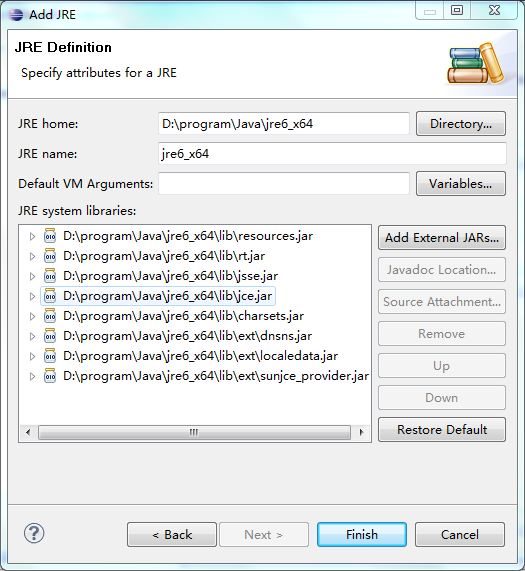Click the resources.jar library jar icon
This screenshot has height=571, width=525.
(x=50, y=236)
